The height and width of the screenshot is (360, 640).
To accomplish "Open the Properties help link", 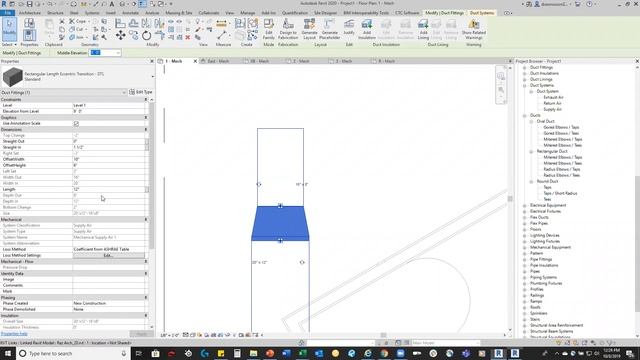I will pos(14,334).
